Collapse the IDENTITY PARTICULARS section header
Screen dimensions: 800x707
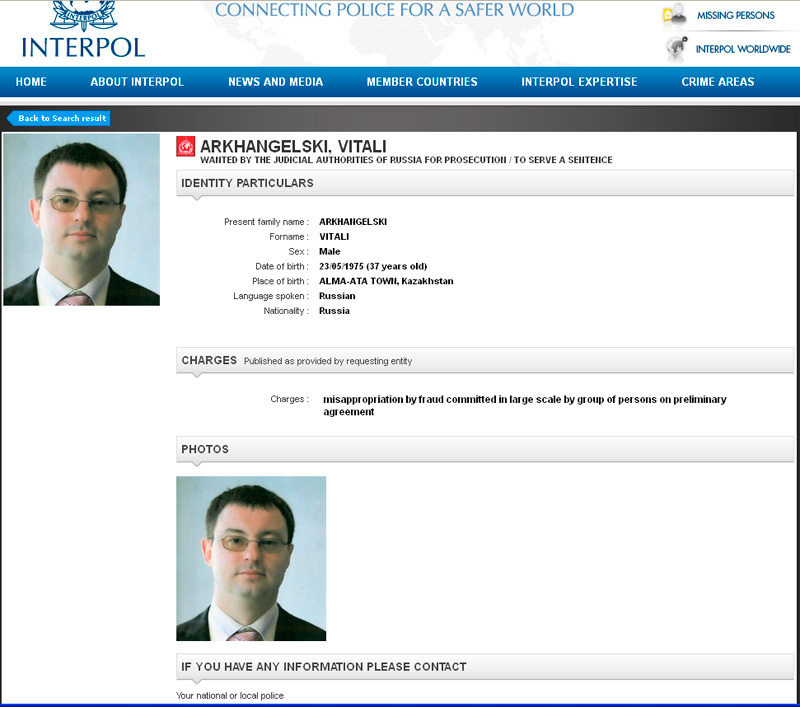click(485, 183)
